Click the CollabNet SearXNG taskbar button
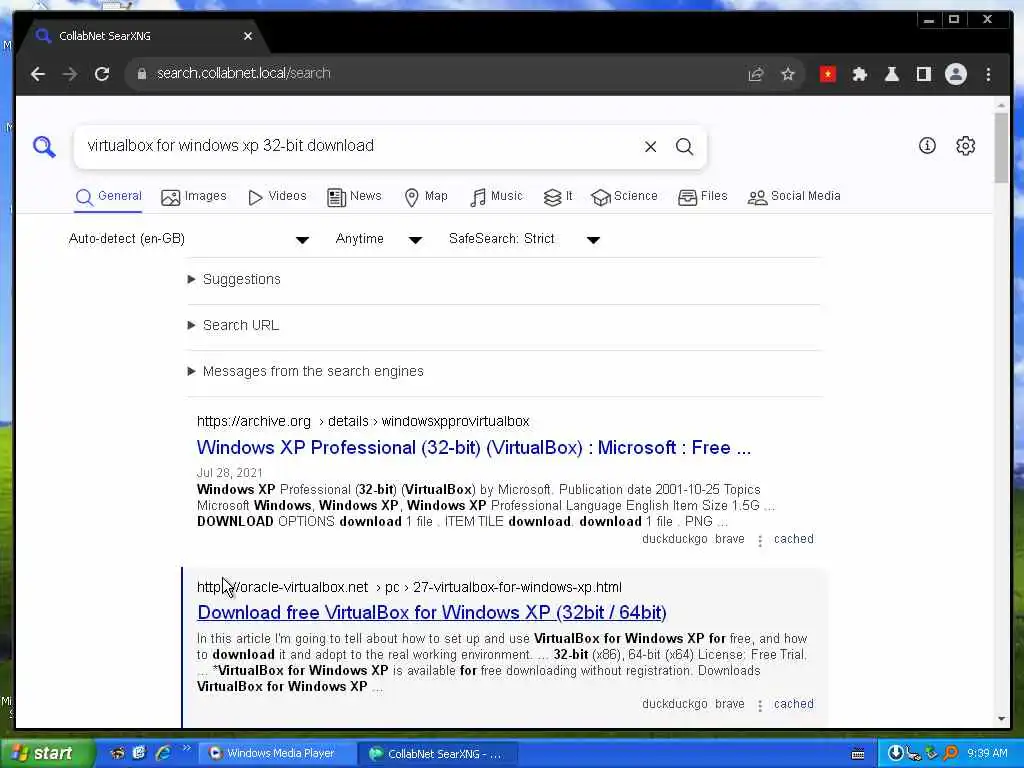The image size is (1024, 768). 438,754
